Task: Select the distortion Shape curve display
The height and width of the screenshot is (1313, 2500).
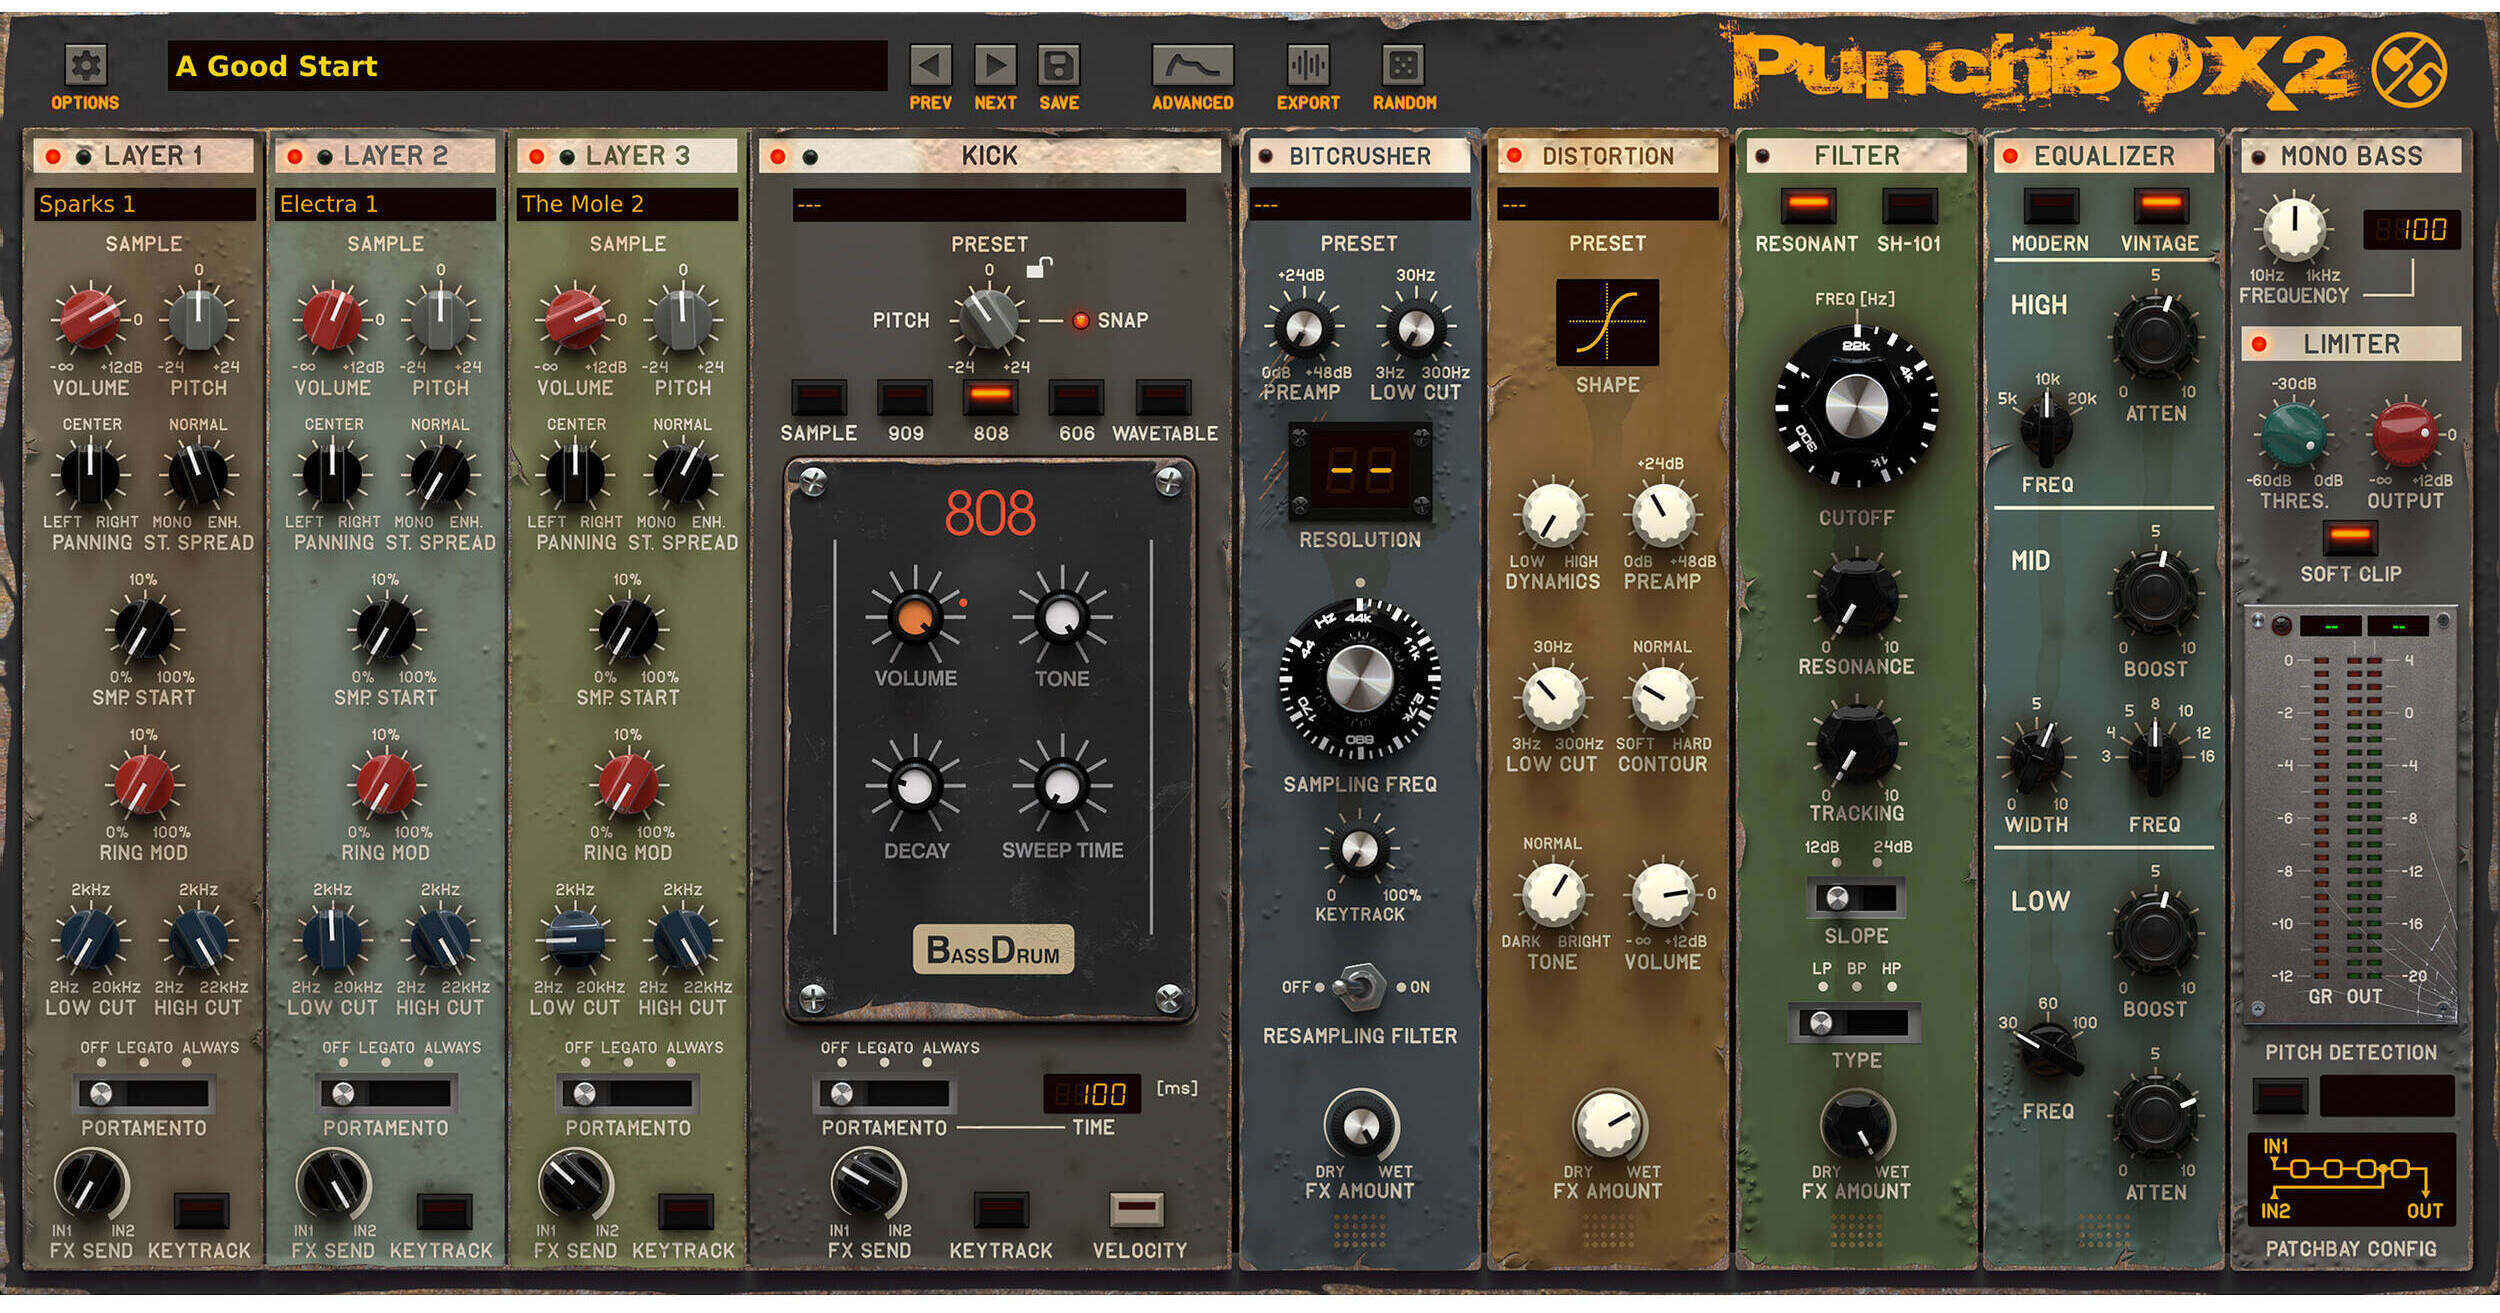Action: pos(1607,322)
